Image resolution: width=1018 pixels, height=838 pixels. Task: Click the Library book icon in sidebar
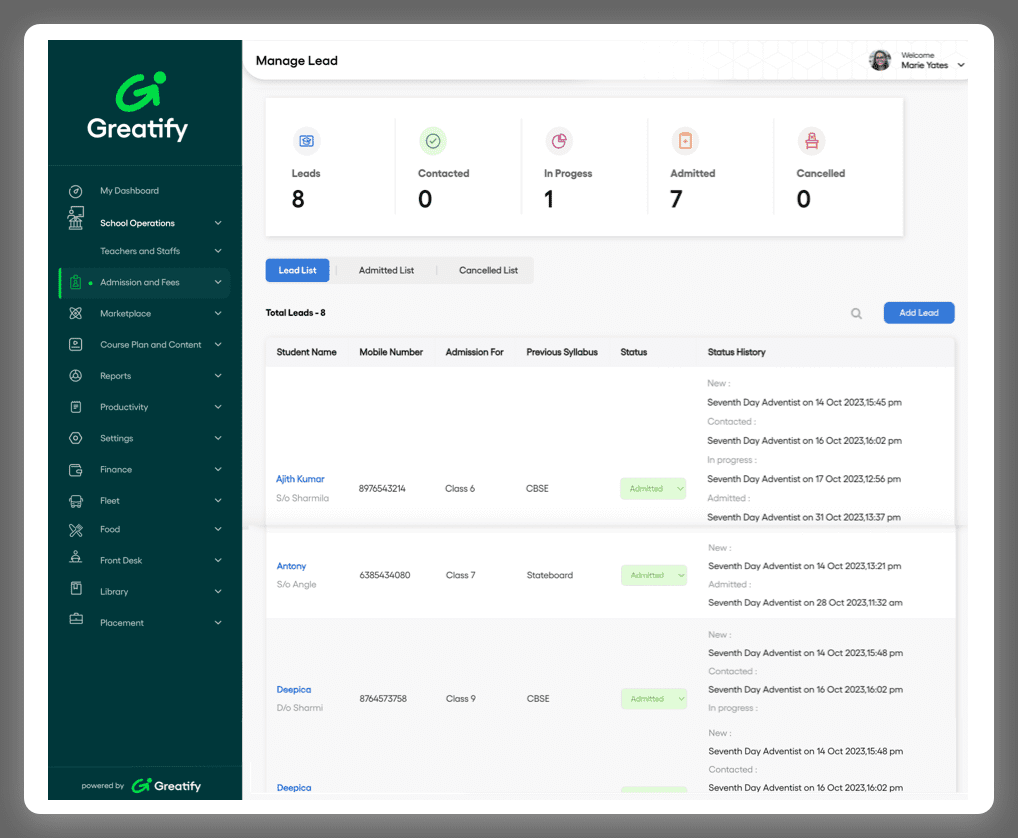click(x=75, y=590)
